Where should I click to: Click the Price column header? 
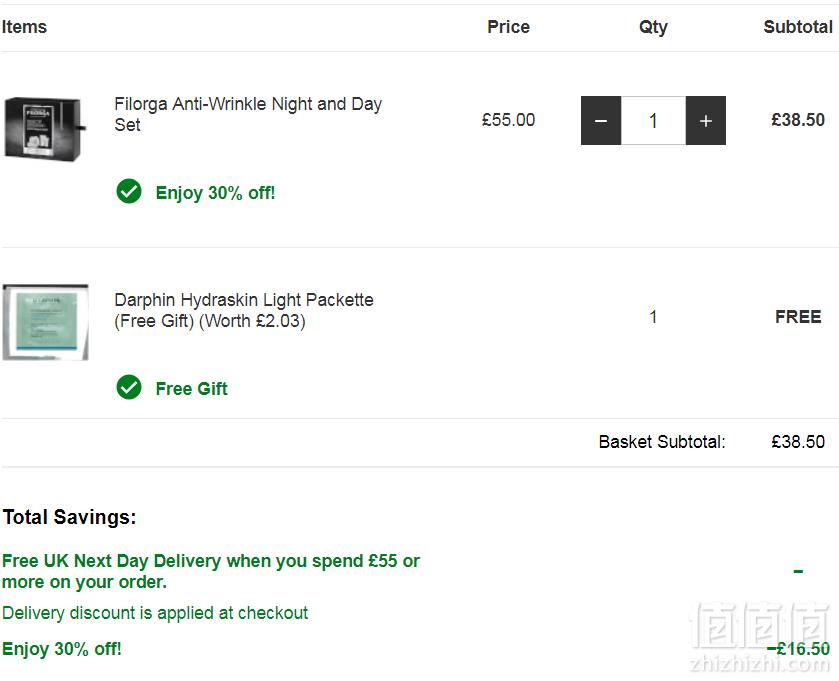(508, 27)
